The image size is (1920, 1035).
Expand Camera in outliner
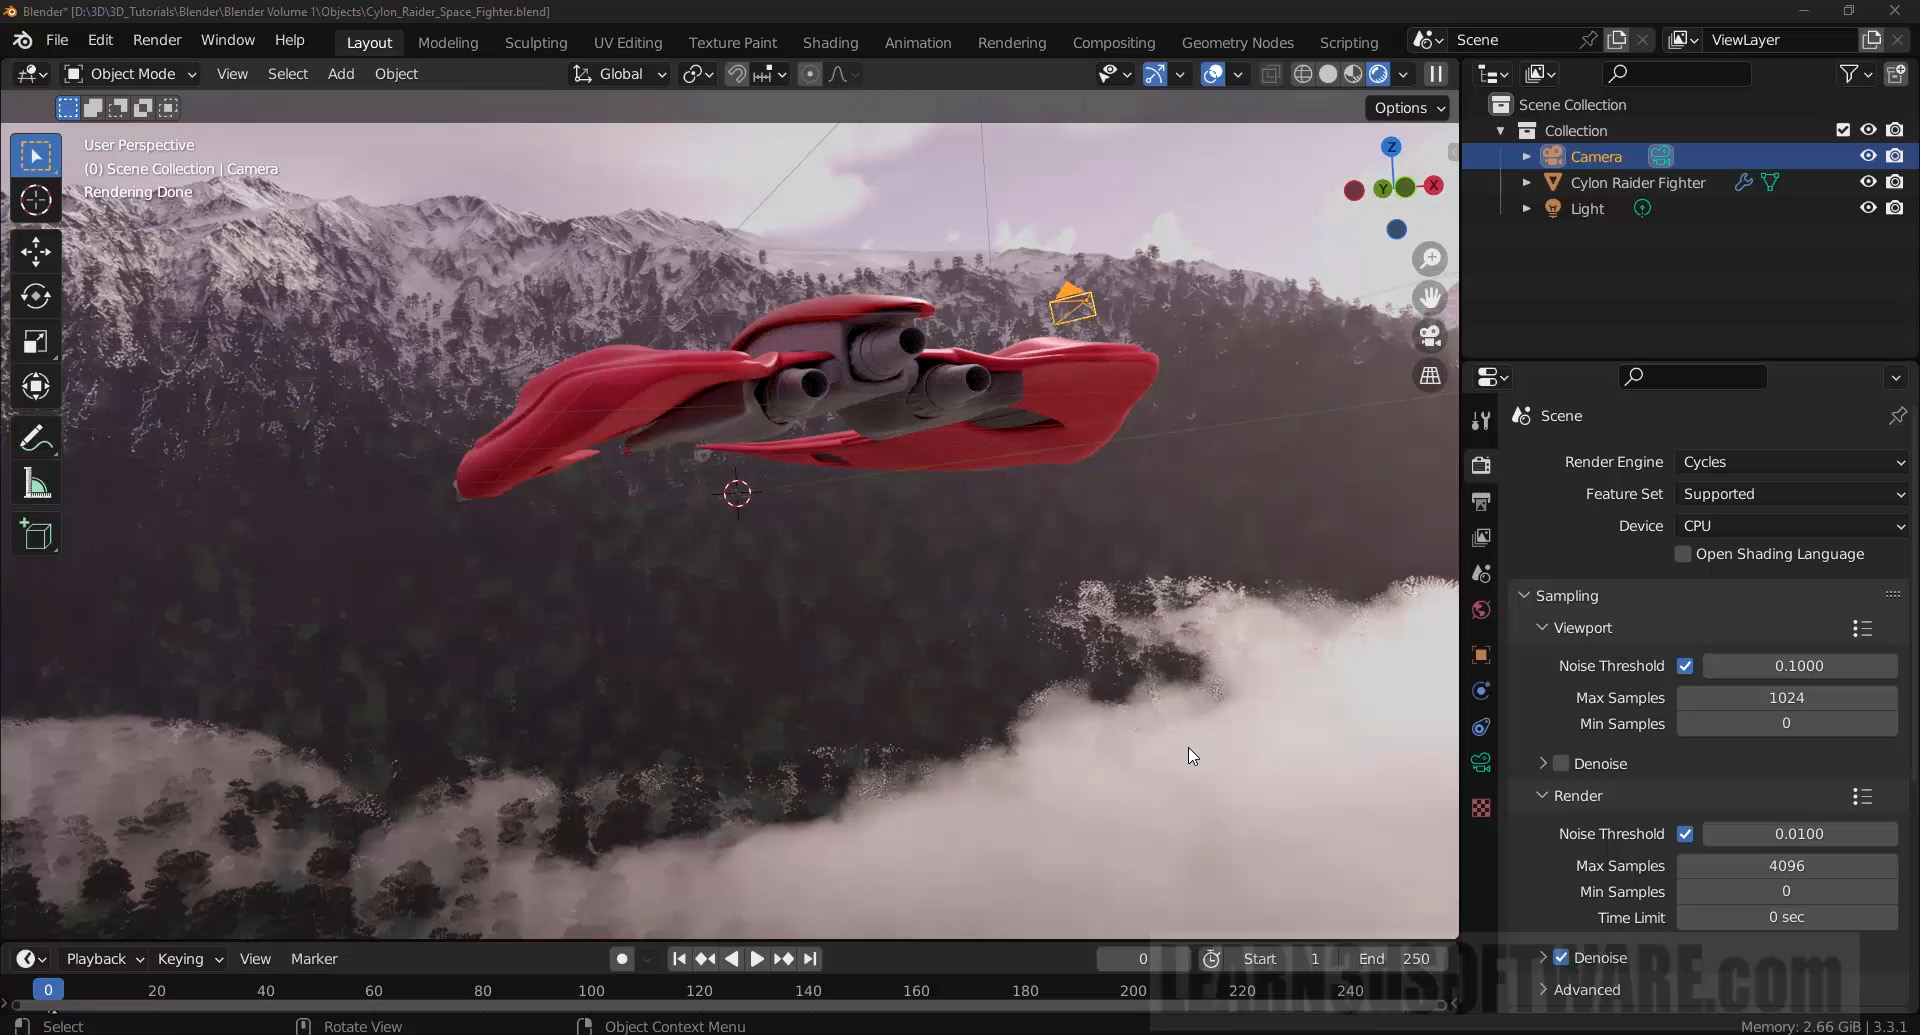click(1526, 157)
